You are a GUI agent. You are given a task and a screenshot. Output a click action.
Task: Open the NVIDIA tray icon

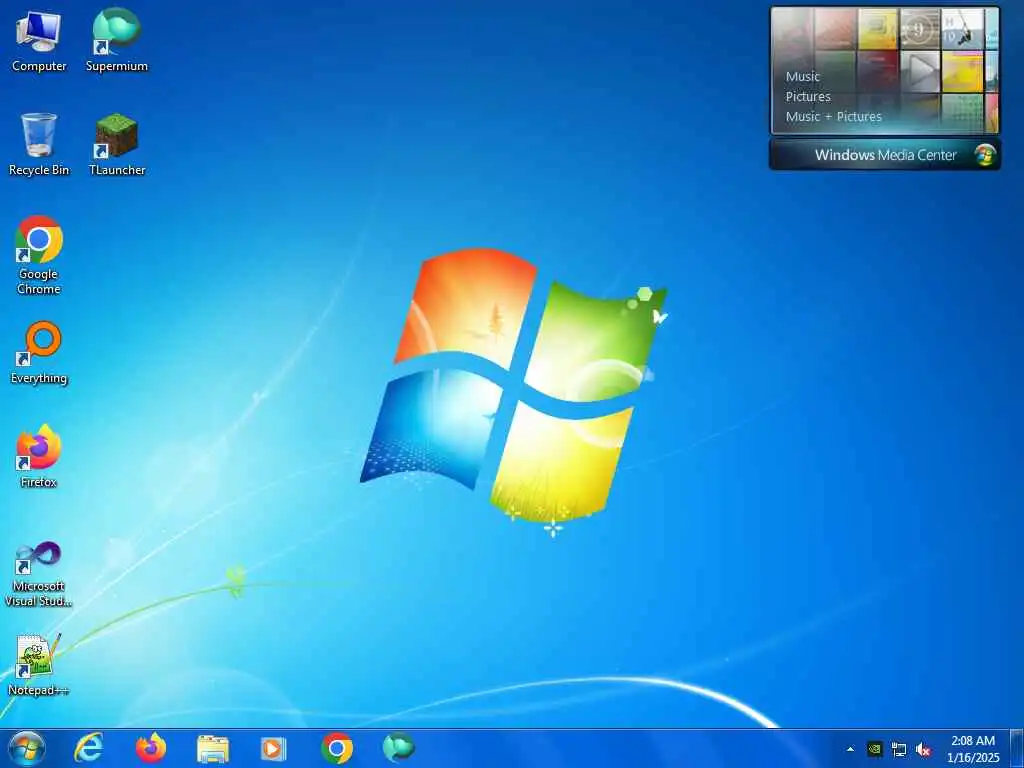[x=875, y=749]
